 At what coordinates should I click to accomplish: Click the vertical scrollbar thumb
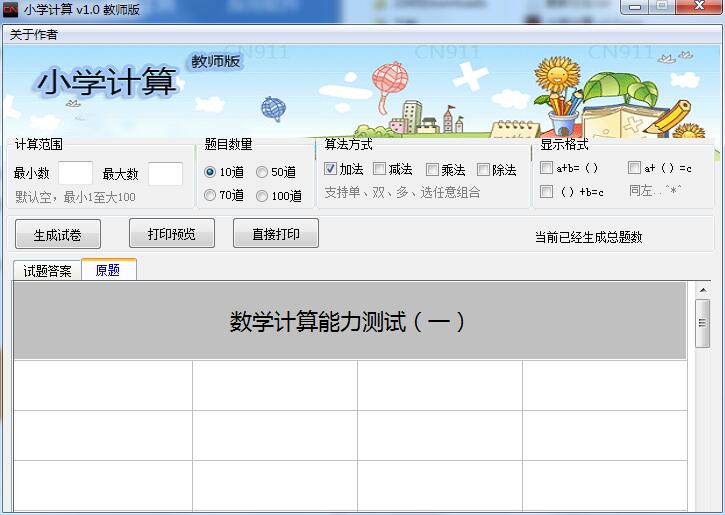click(x=702, y=323)
